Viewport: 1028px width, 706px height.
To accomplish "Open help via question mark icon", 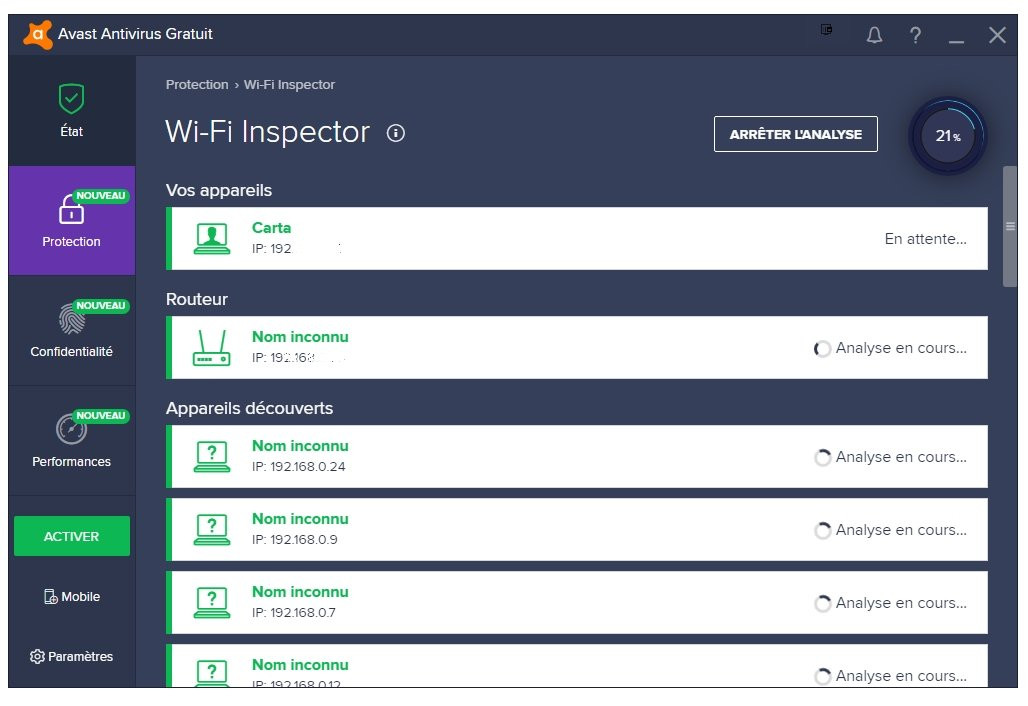I will click(x=915, y=36).
